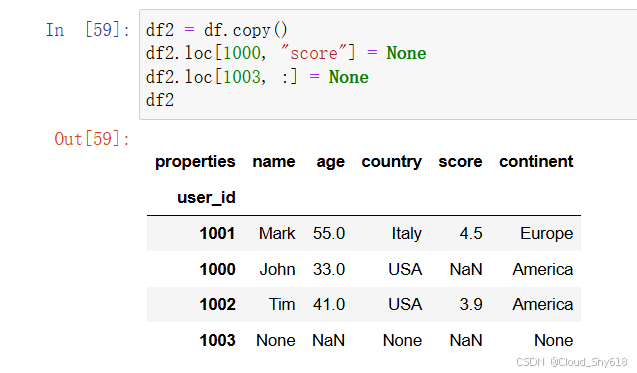
Task: Click the country cell 'USA' in row 1002
Action: pyautogui.click(x=405, y=304)
